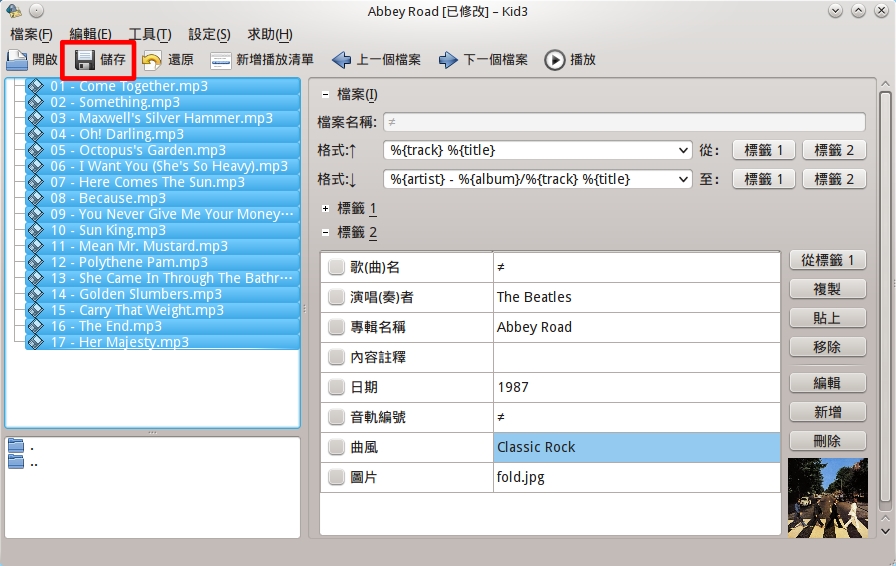Select 14 - Golden Slumbers.mp3
The image size is (896, 566).
coord(162,294)
